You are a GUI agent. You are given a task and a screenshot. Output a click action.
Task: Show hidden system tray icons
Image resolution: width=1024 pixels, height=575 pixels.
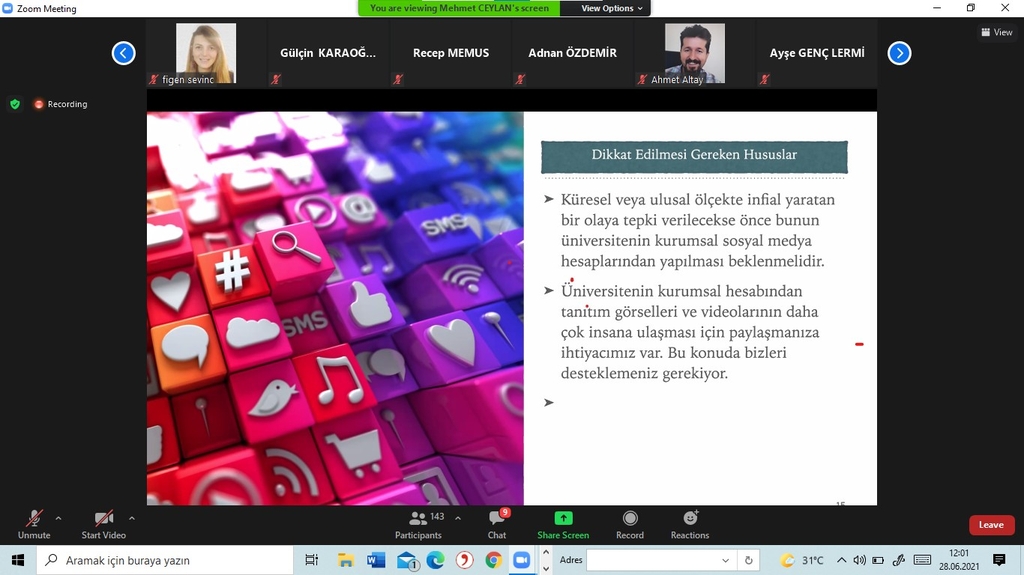click(842, 560)
